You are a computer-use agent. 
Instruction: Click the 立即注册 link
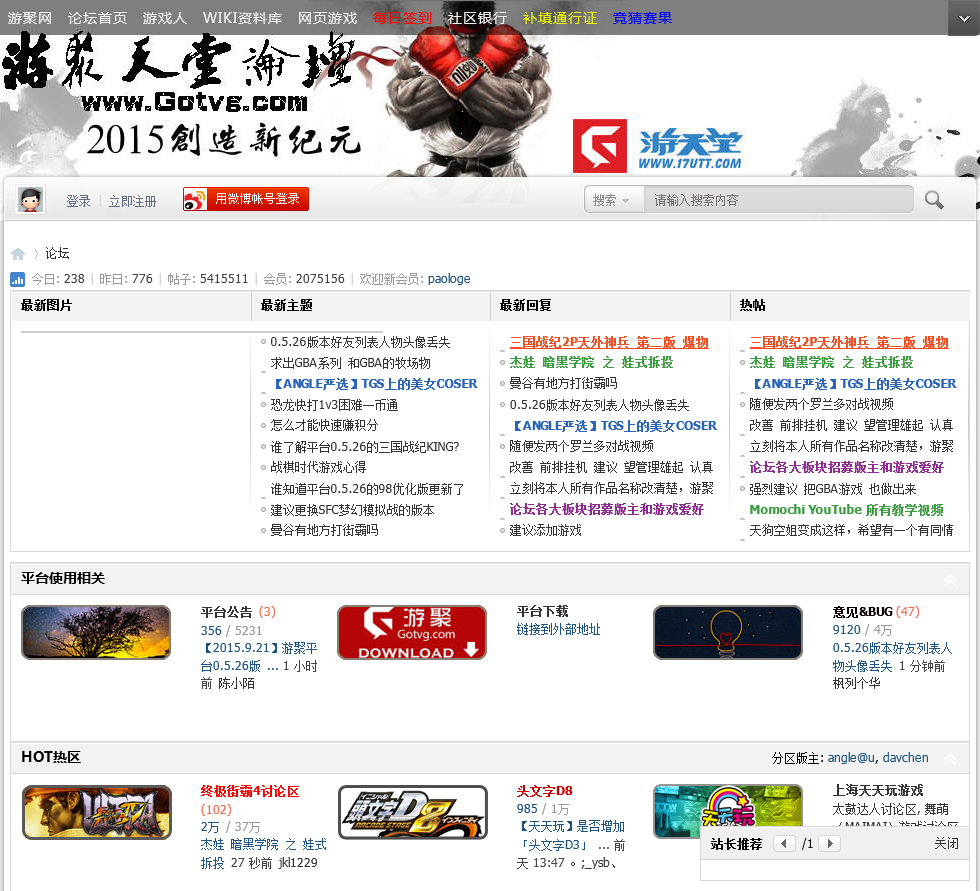click(x=132, y=201)
